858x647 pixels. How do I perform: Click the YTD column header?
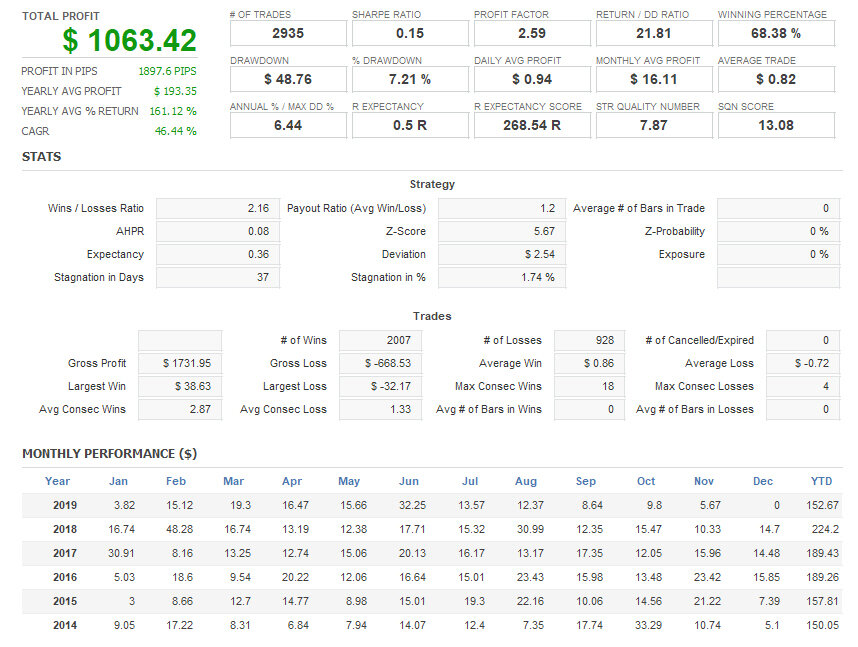click(x=821, y=481)
